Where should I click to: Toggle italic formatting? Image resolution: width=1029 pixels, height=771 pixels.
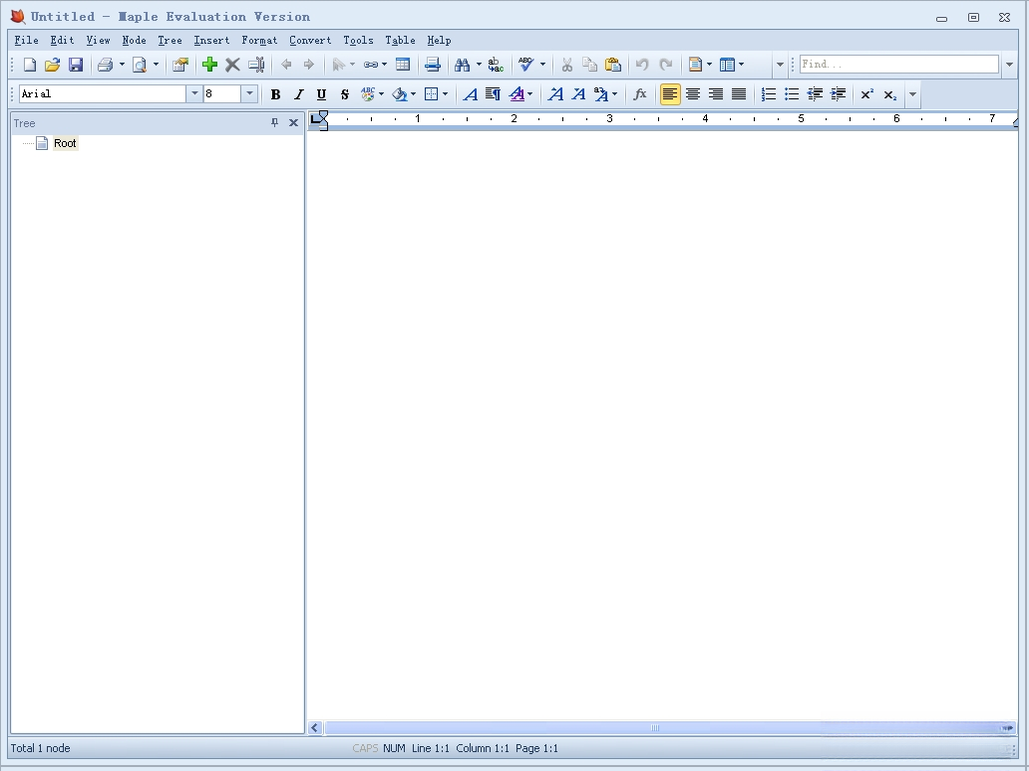click(299, 94)
